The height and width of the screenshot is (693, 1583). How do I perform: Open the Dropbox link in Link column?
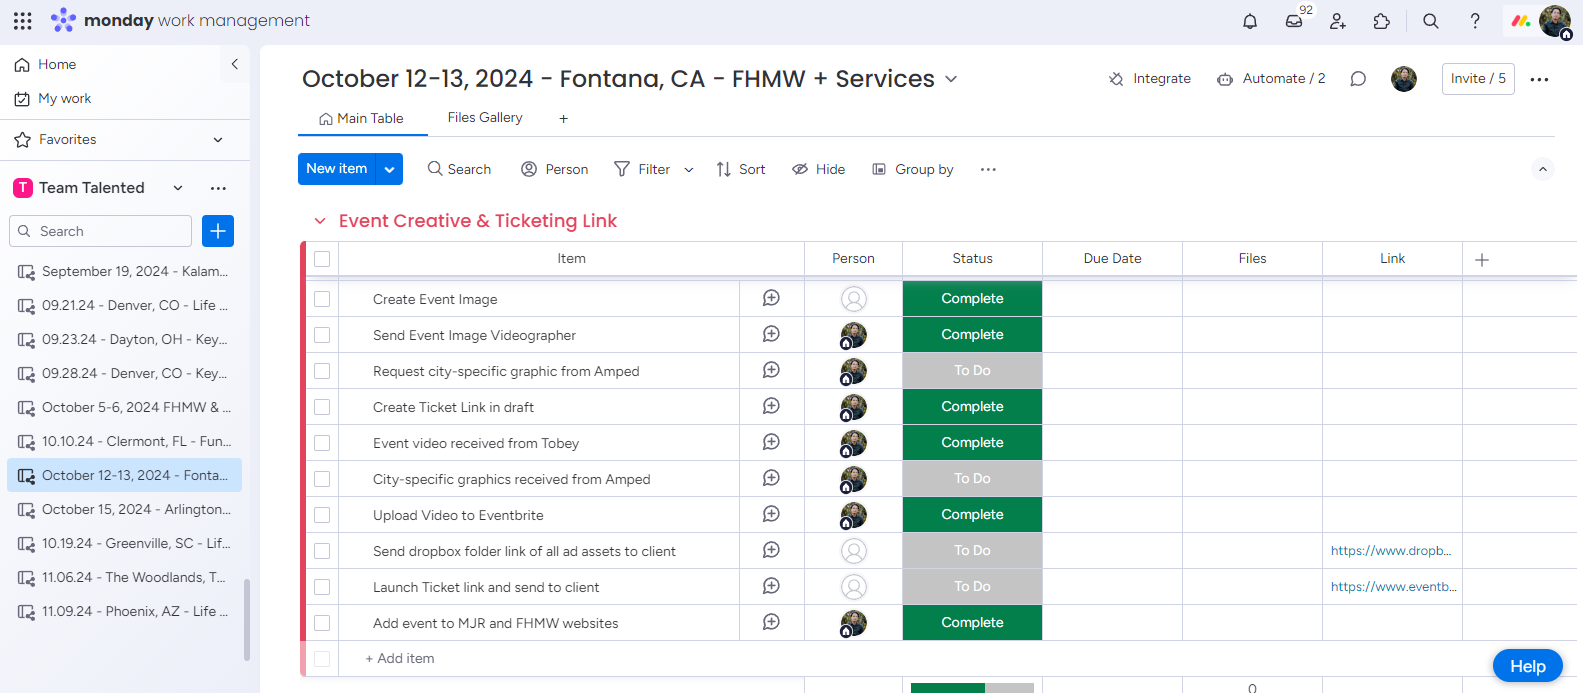click(x=1390, y=551)
